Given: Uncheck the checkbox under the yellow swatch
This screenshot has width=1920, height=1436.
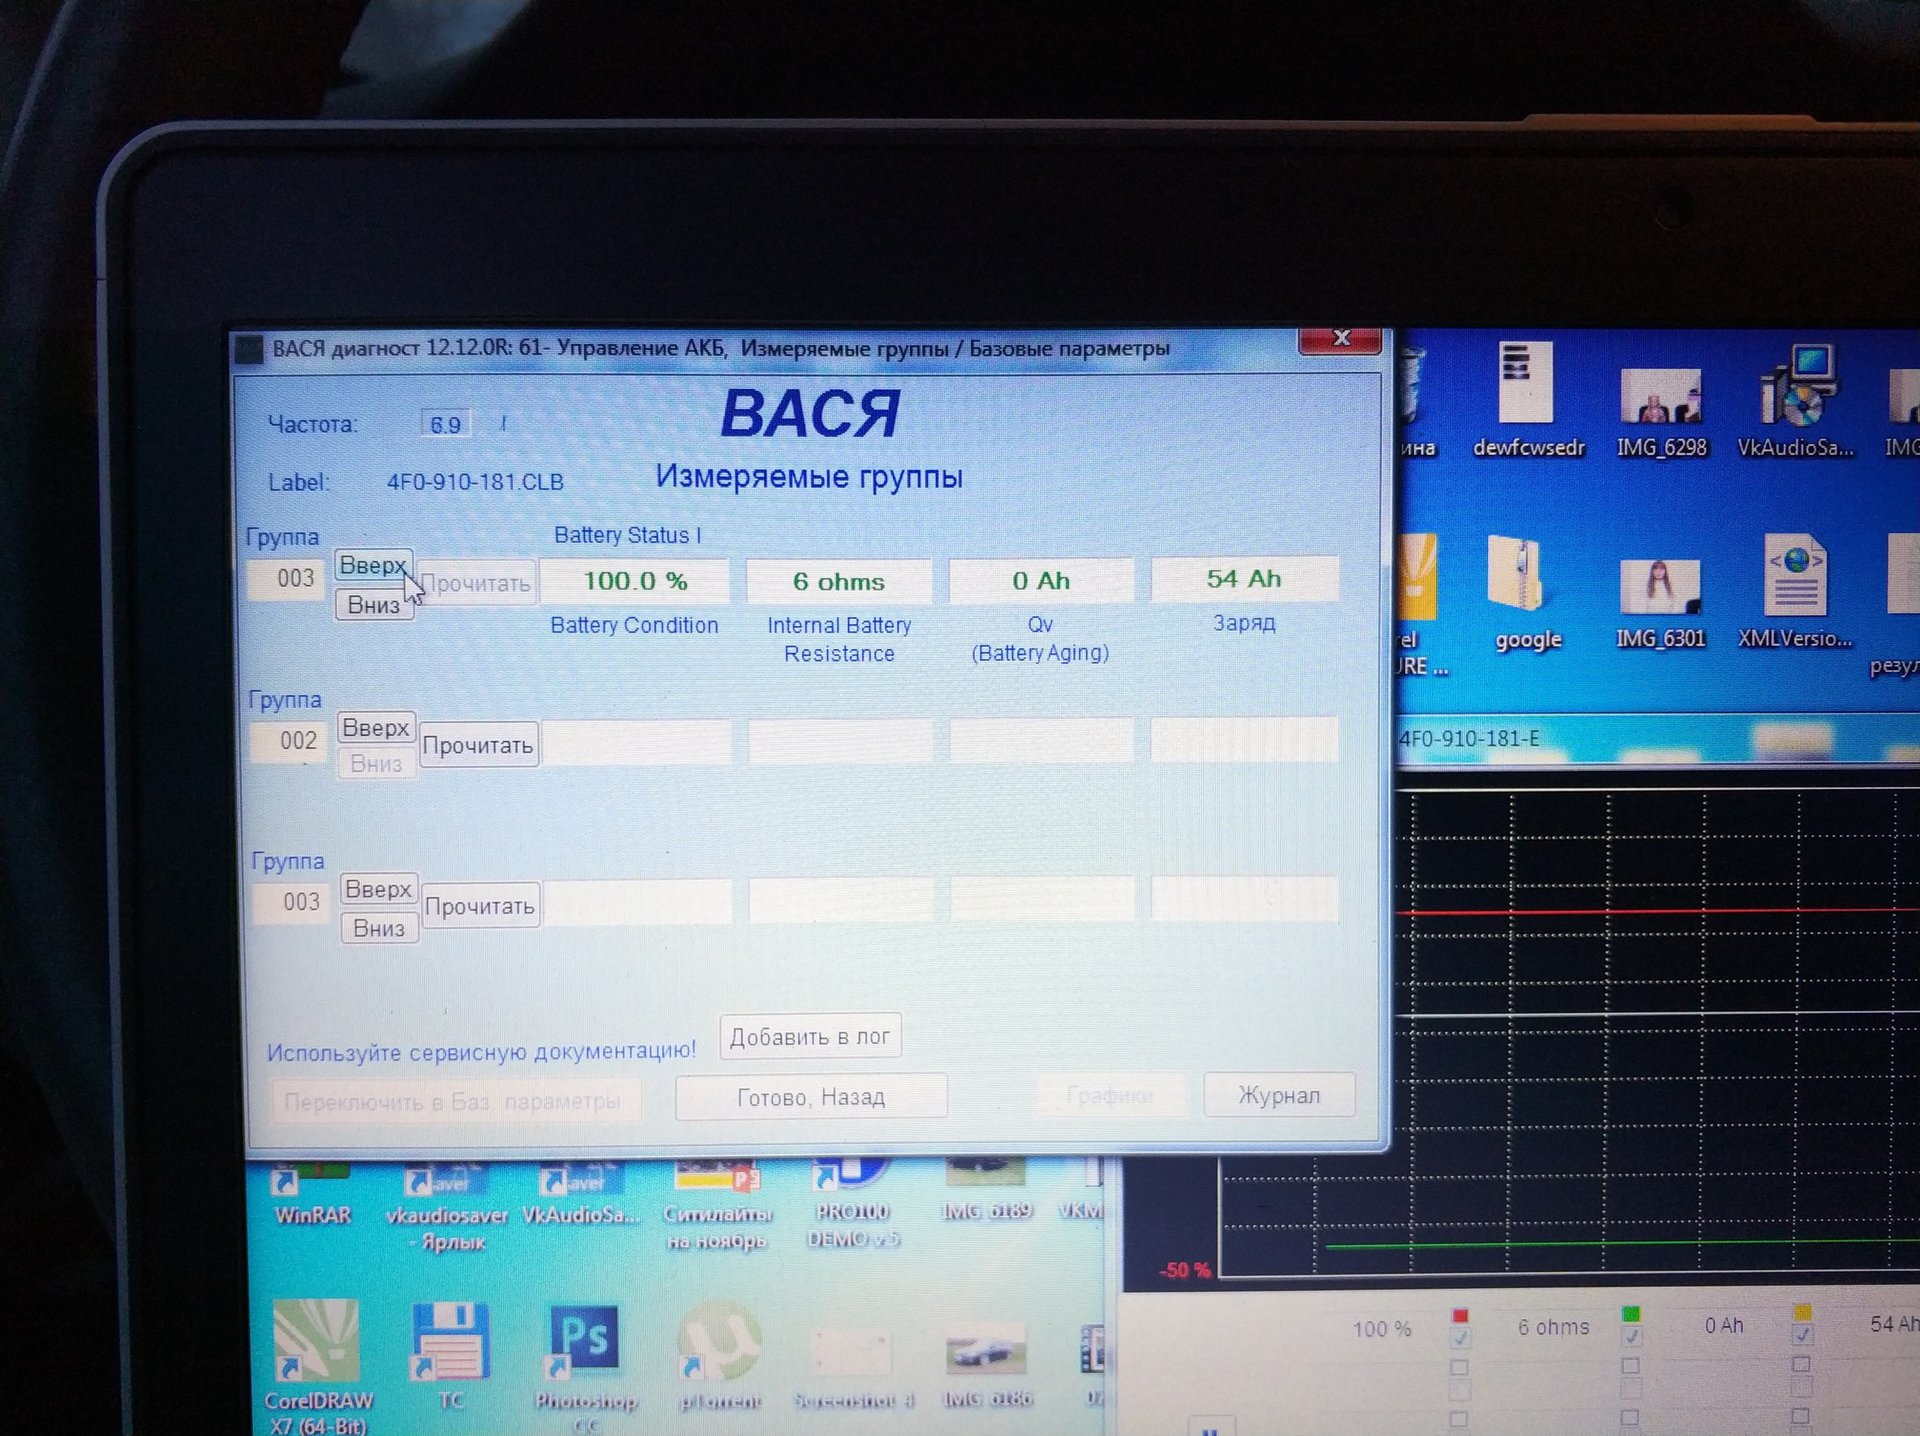Looking at the screenshot, I should point(1802,1336).
